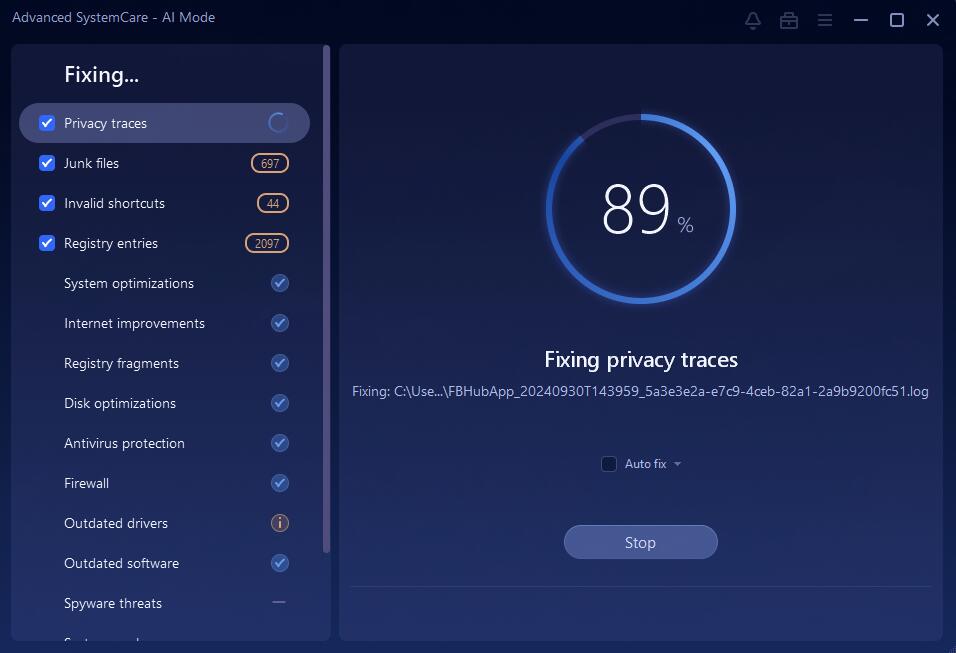Click the Privacy traces loading spinner

tap(278, 123)
